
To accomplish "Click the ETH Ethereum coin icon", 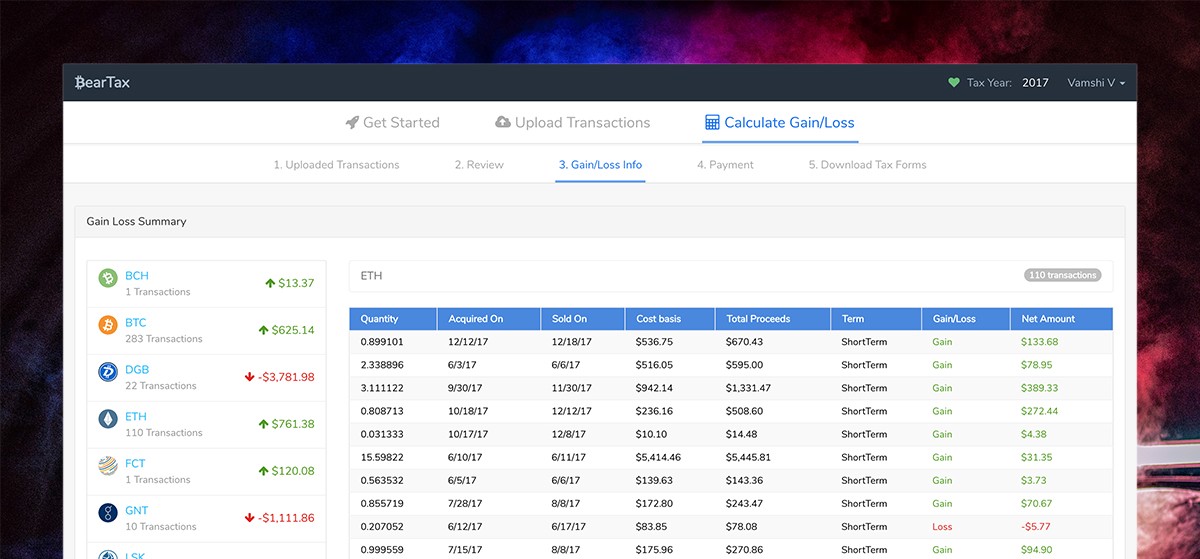I will pos(108,419).
